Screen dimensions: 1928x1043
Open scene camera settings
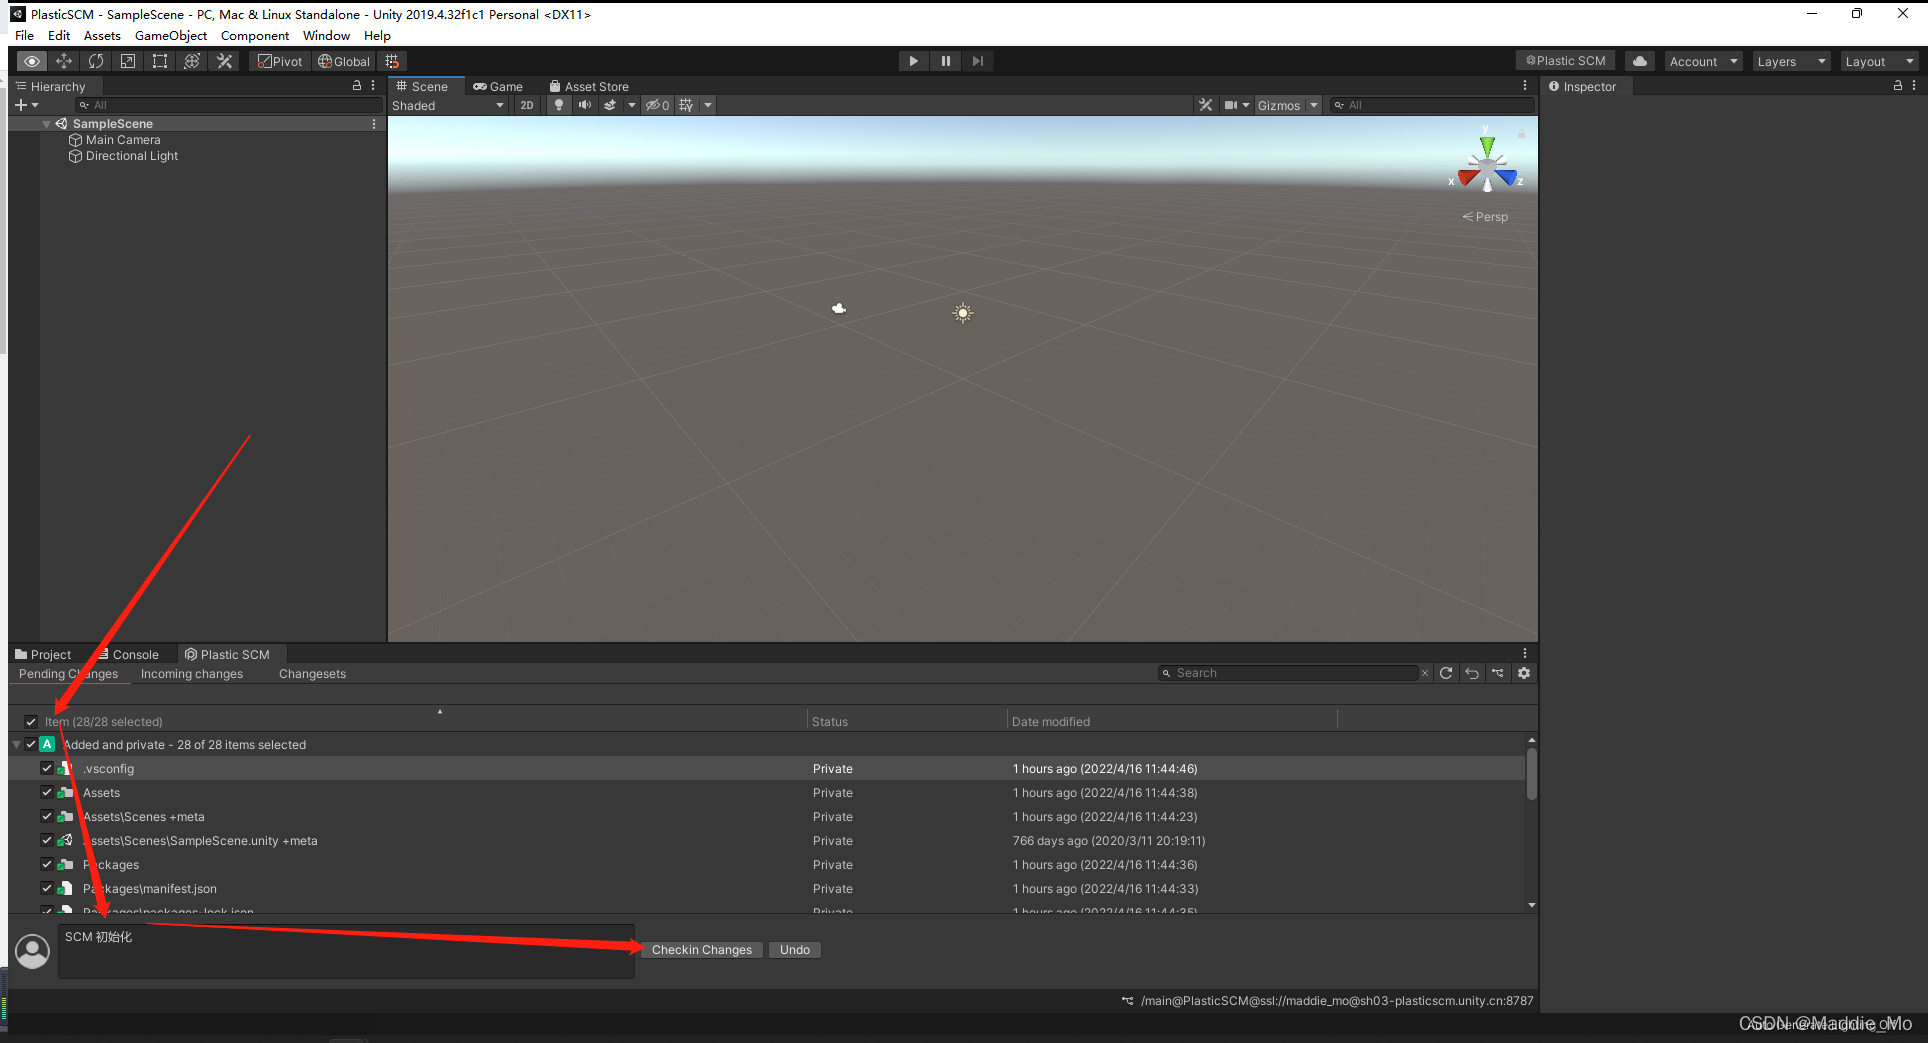[1237, 105]
